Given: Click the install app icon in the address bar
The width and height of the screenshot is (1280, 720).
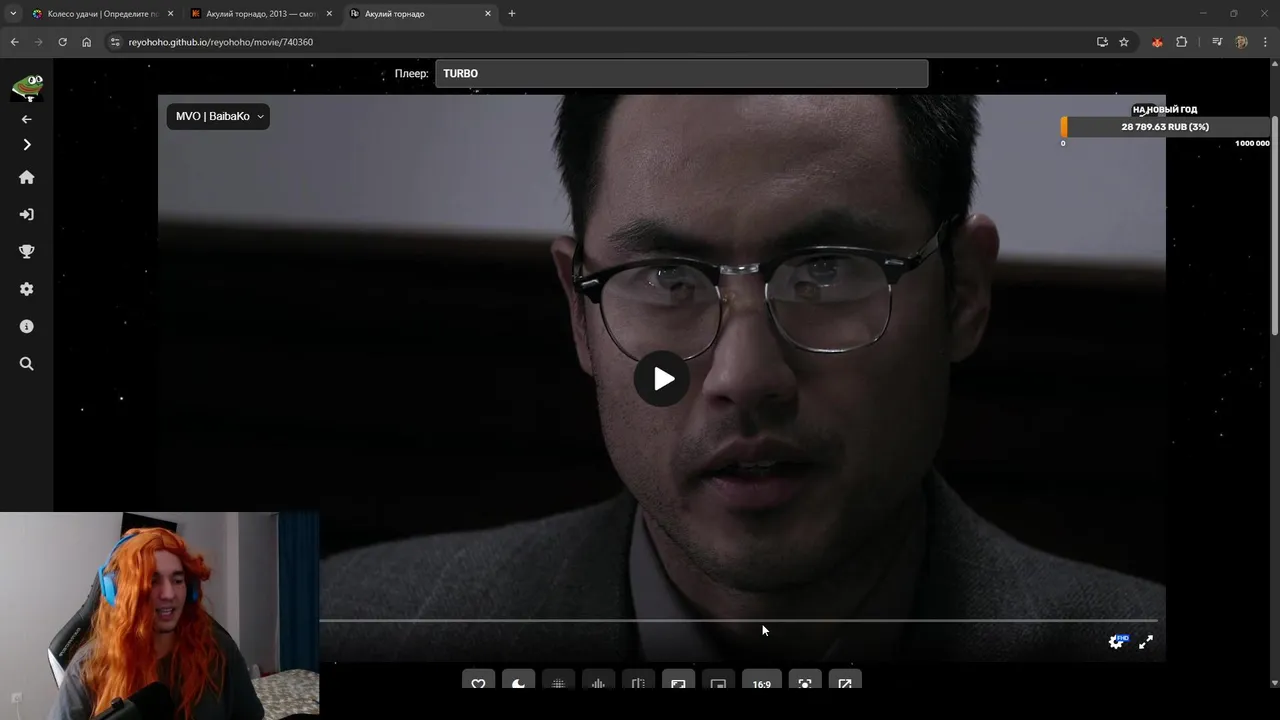Looking at the screenshot, I should click(x=1102, y=42).
